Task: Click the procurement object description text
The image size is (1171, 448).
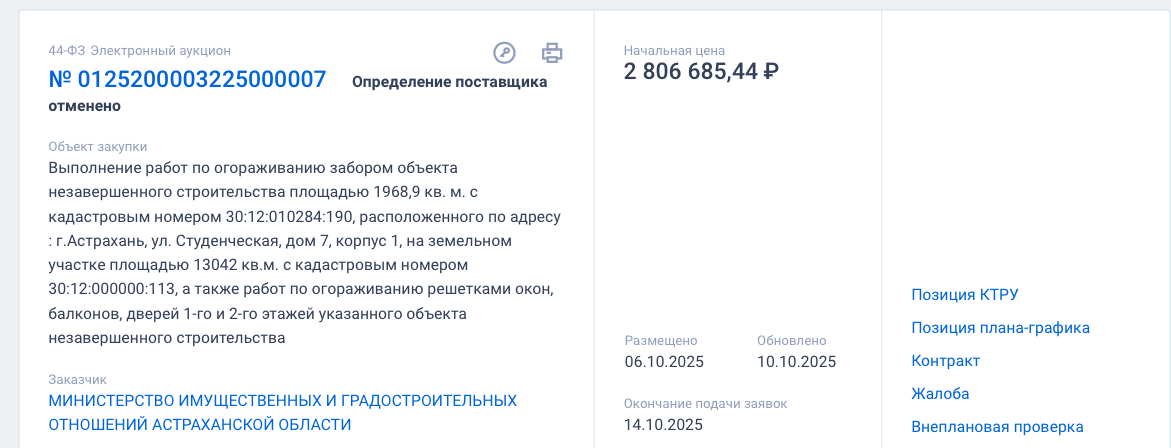Action: pos(305,252)
